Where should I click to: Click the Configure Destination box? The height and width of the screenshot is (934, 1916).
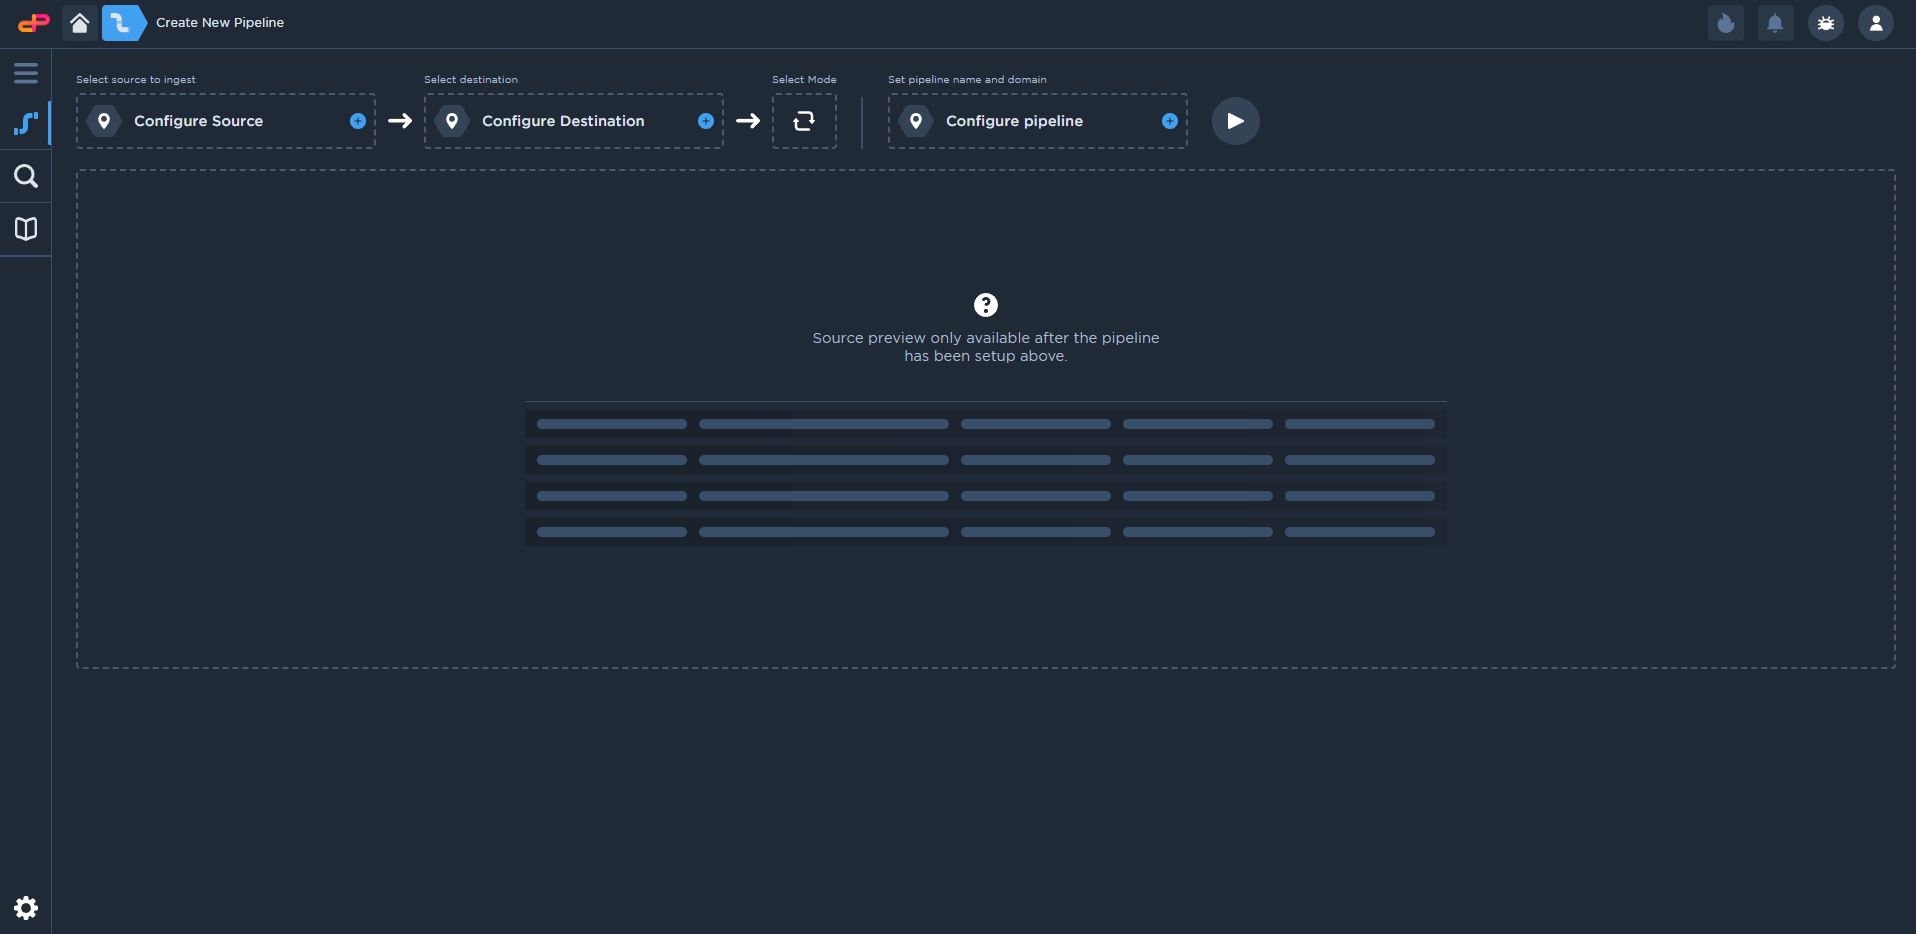pos(563,121)
